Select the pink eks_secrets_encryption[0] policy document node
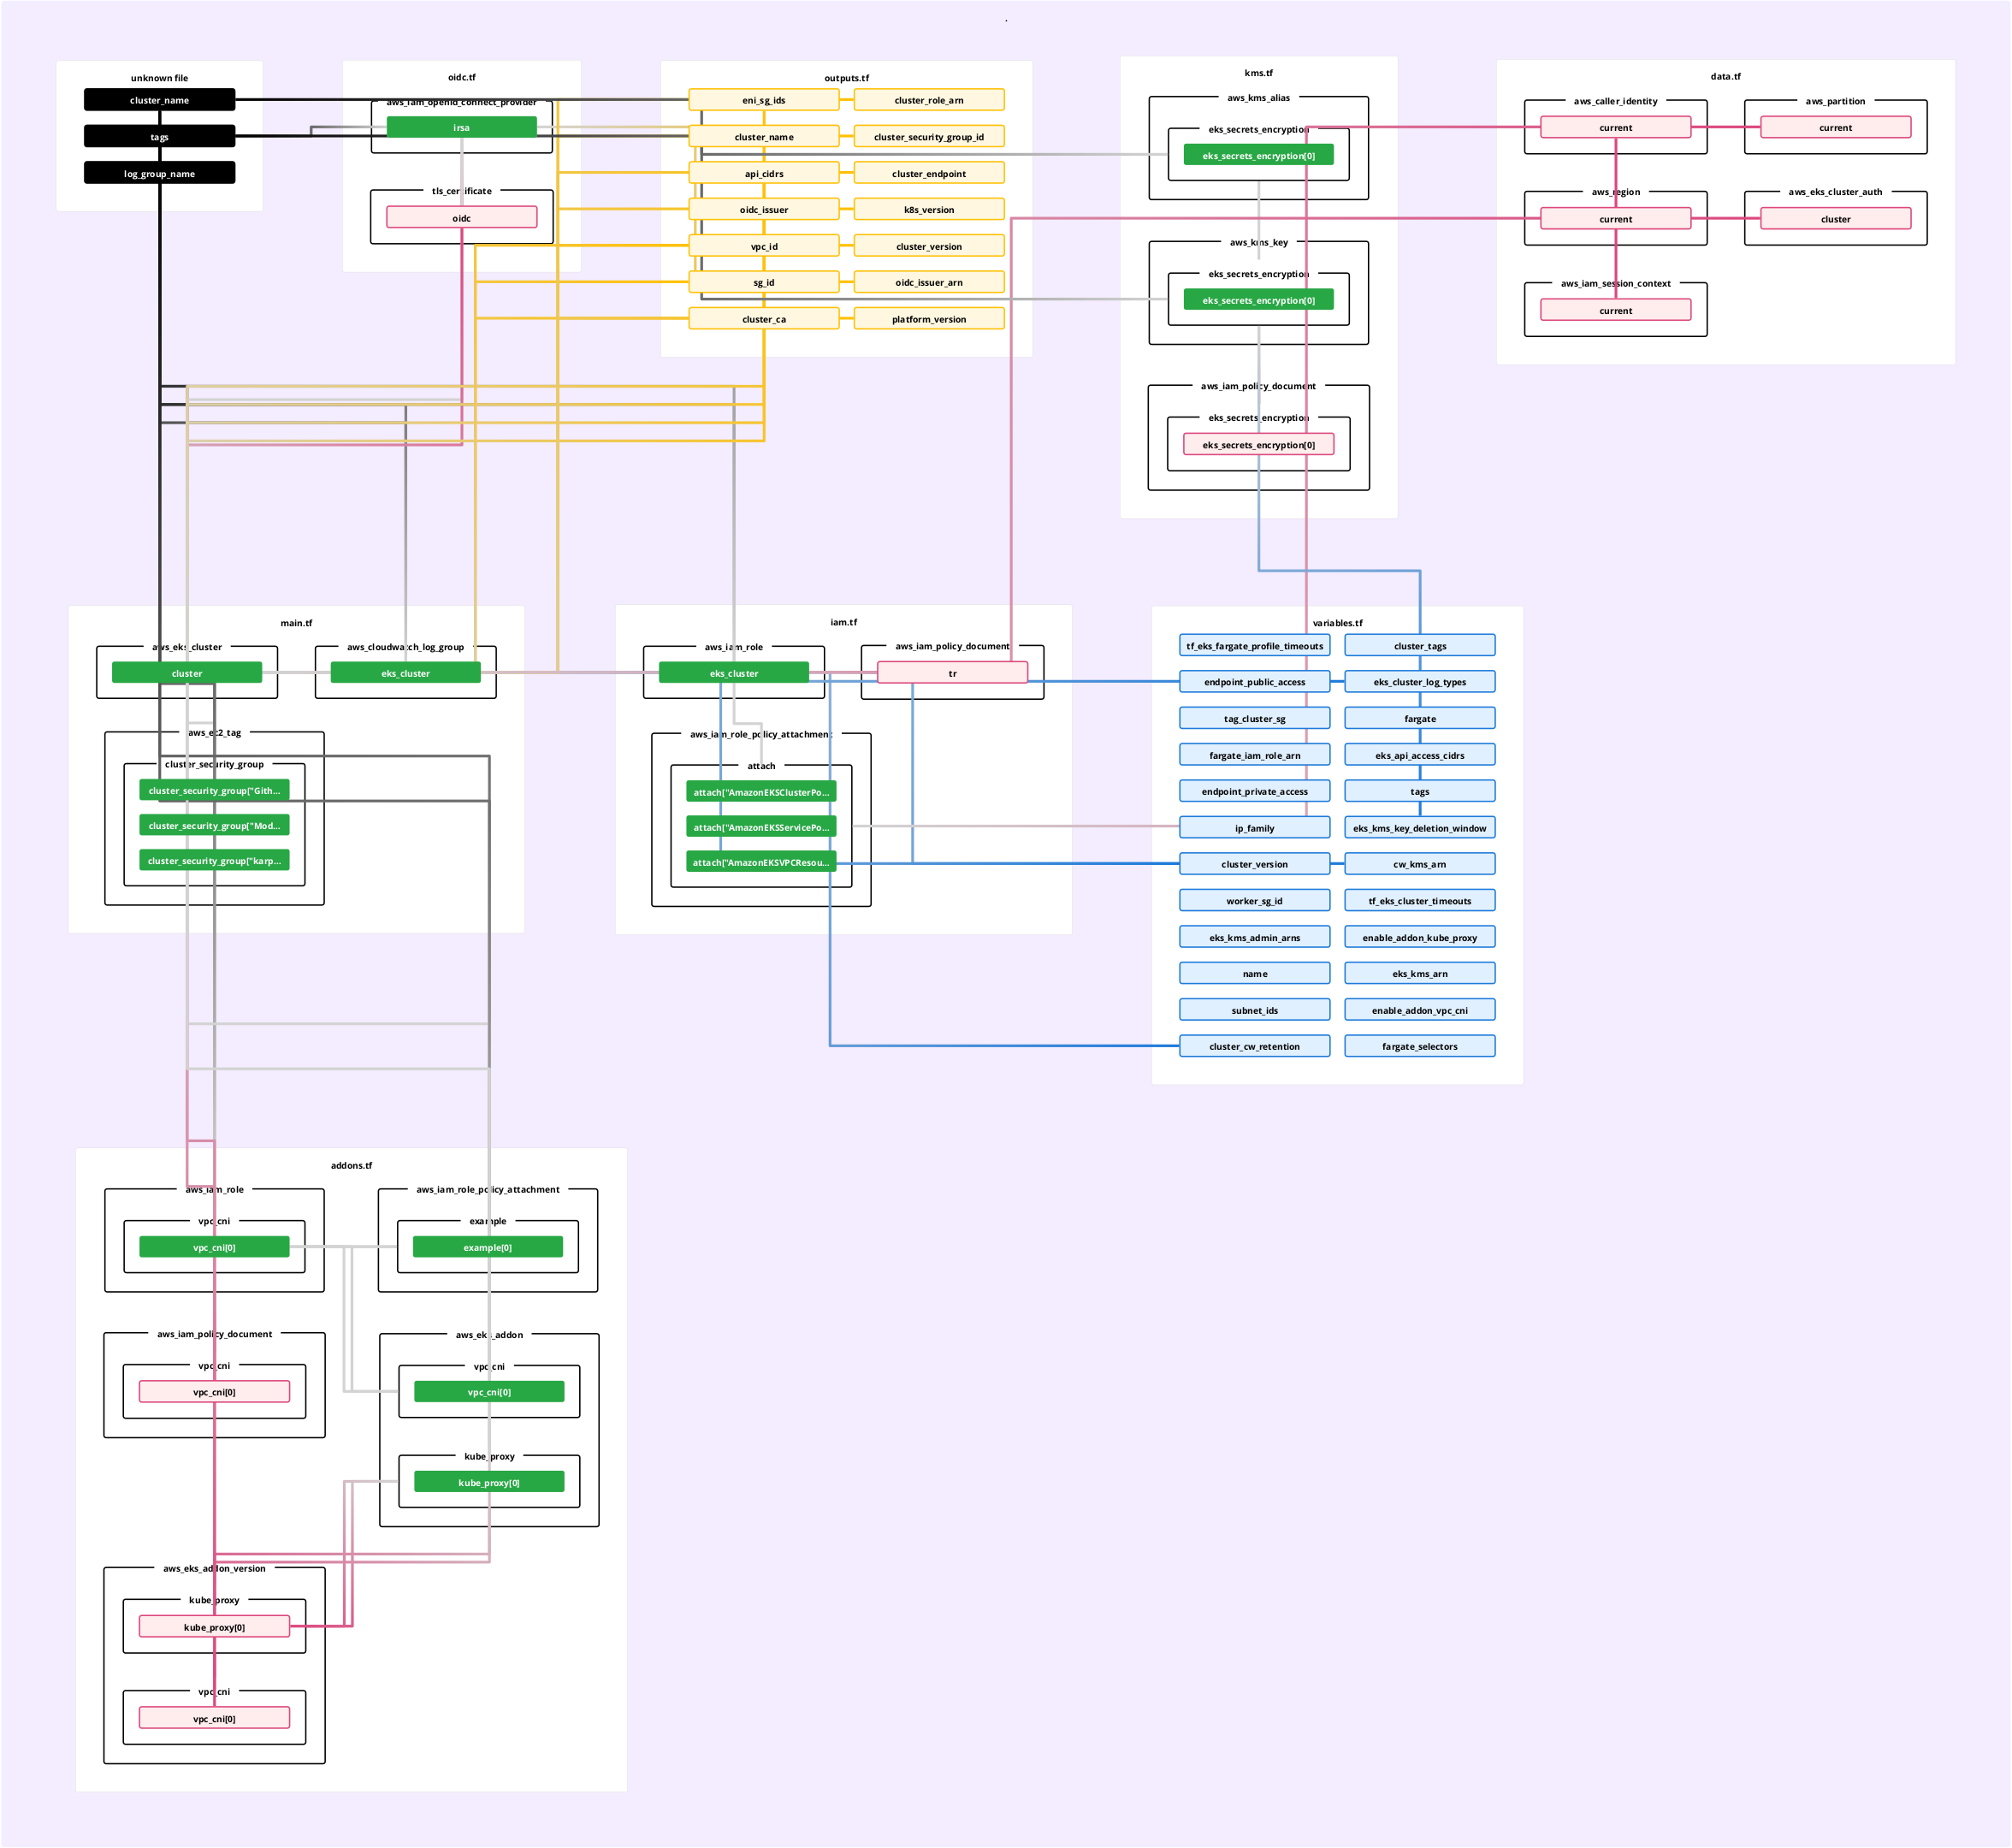This screenshot has height=1848, width=2012. point(1258,445)
